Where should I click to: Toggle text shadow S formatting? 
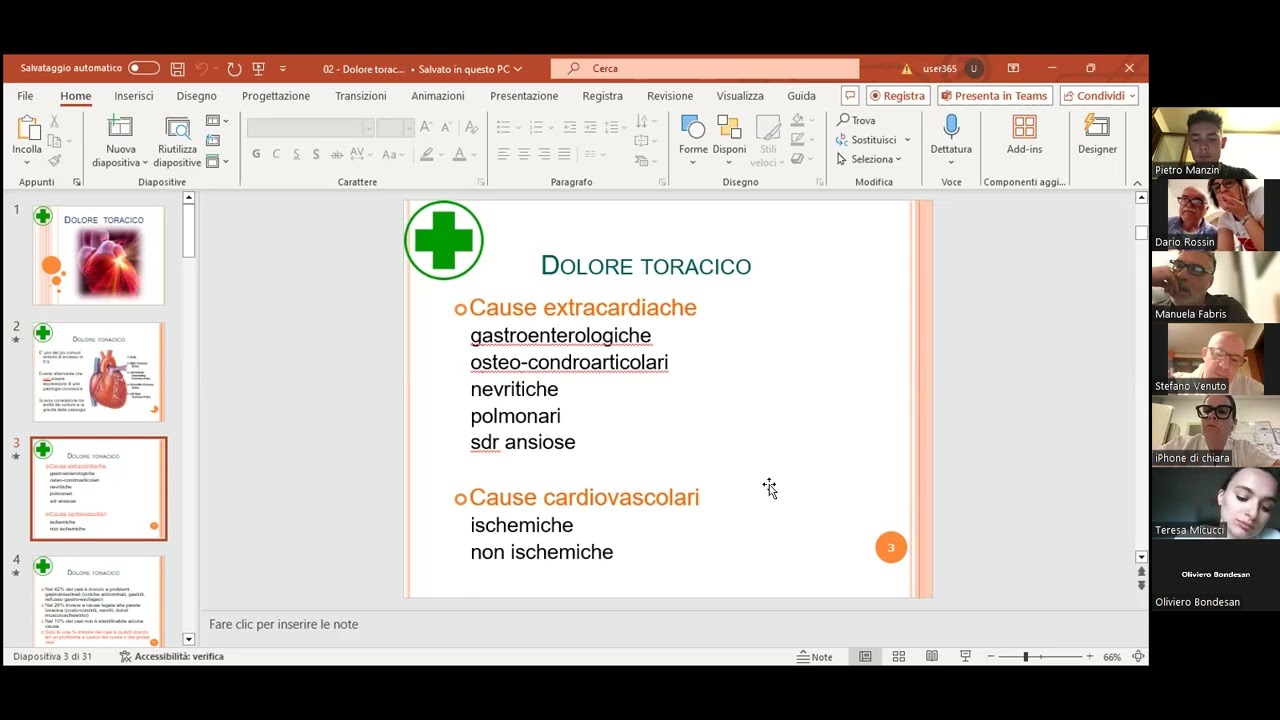316,154
